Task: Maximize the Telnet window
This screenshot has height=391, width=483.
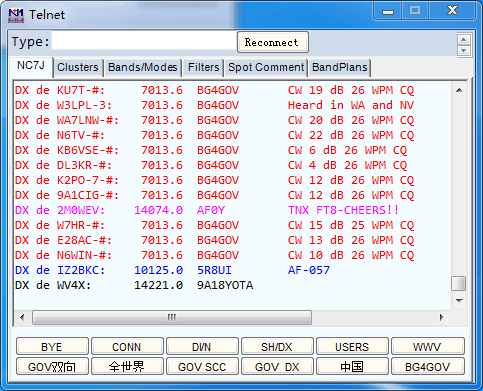Action: tap(415, 11)
